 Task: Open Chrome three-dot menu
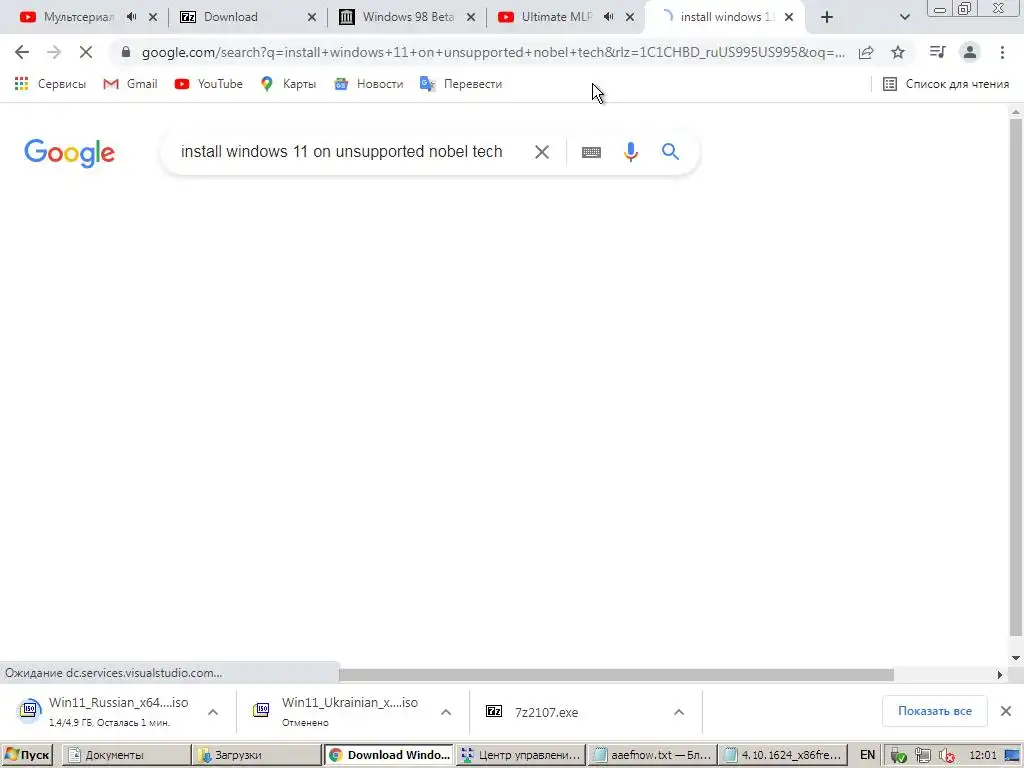coord(1002,52)
